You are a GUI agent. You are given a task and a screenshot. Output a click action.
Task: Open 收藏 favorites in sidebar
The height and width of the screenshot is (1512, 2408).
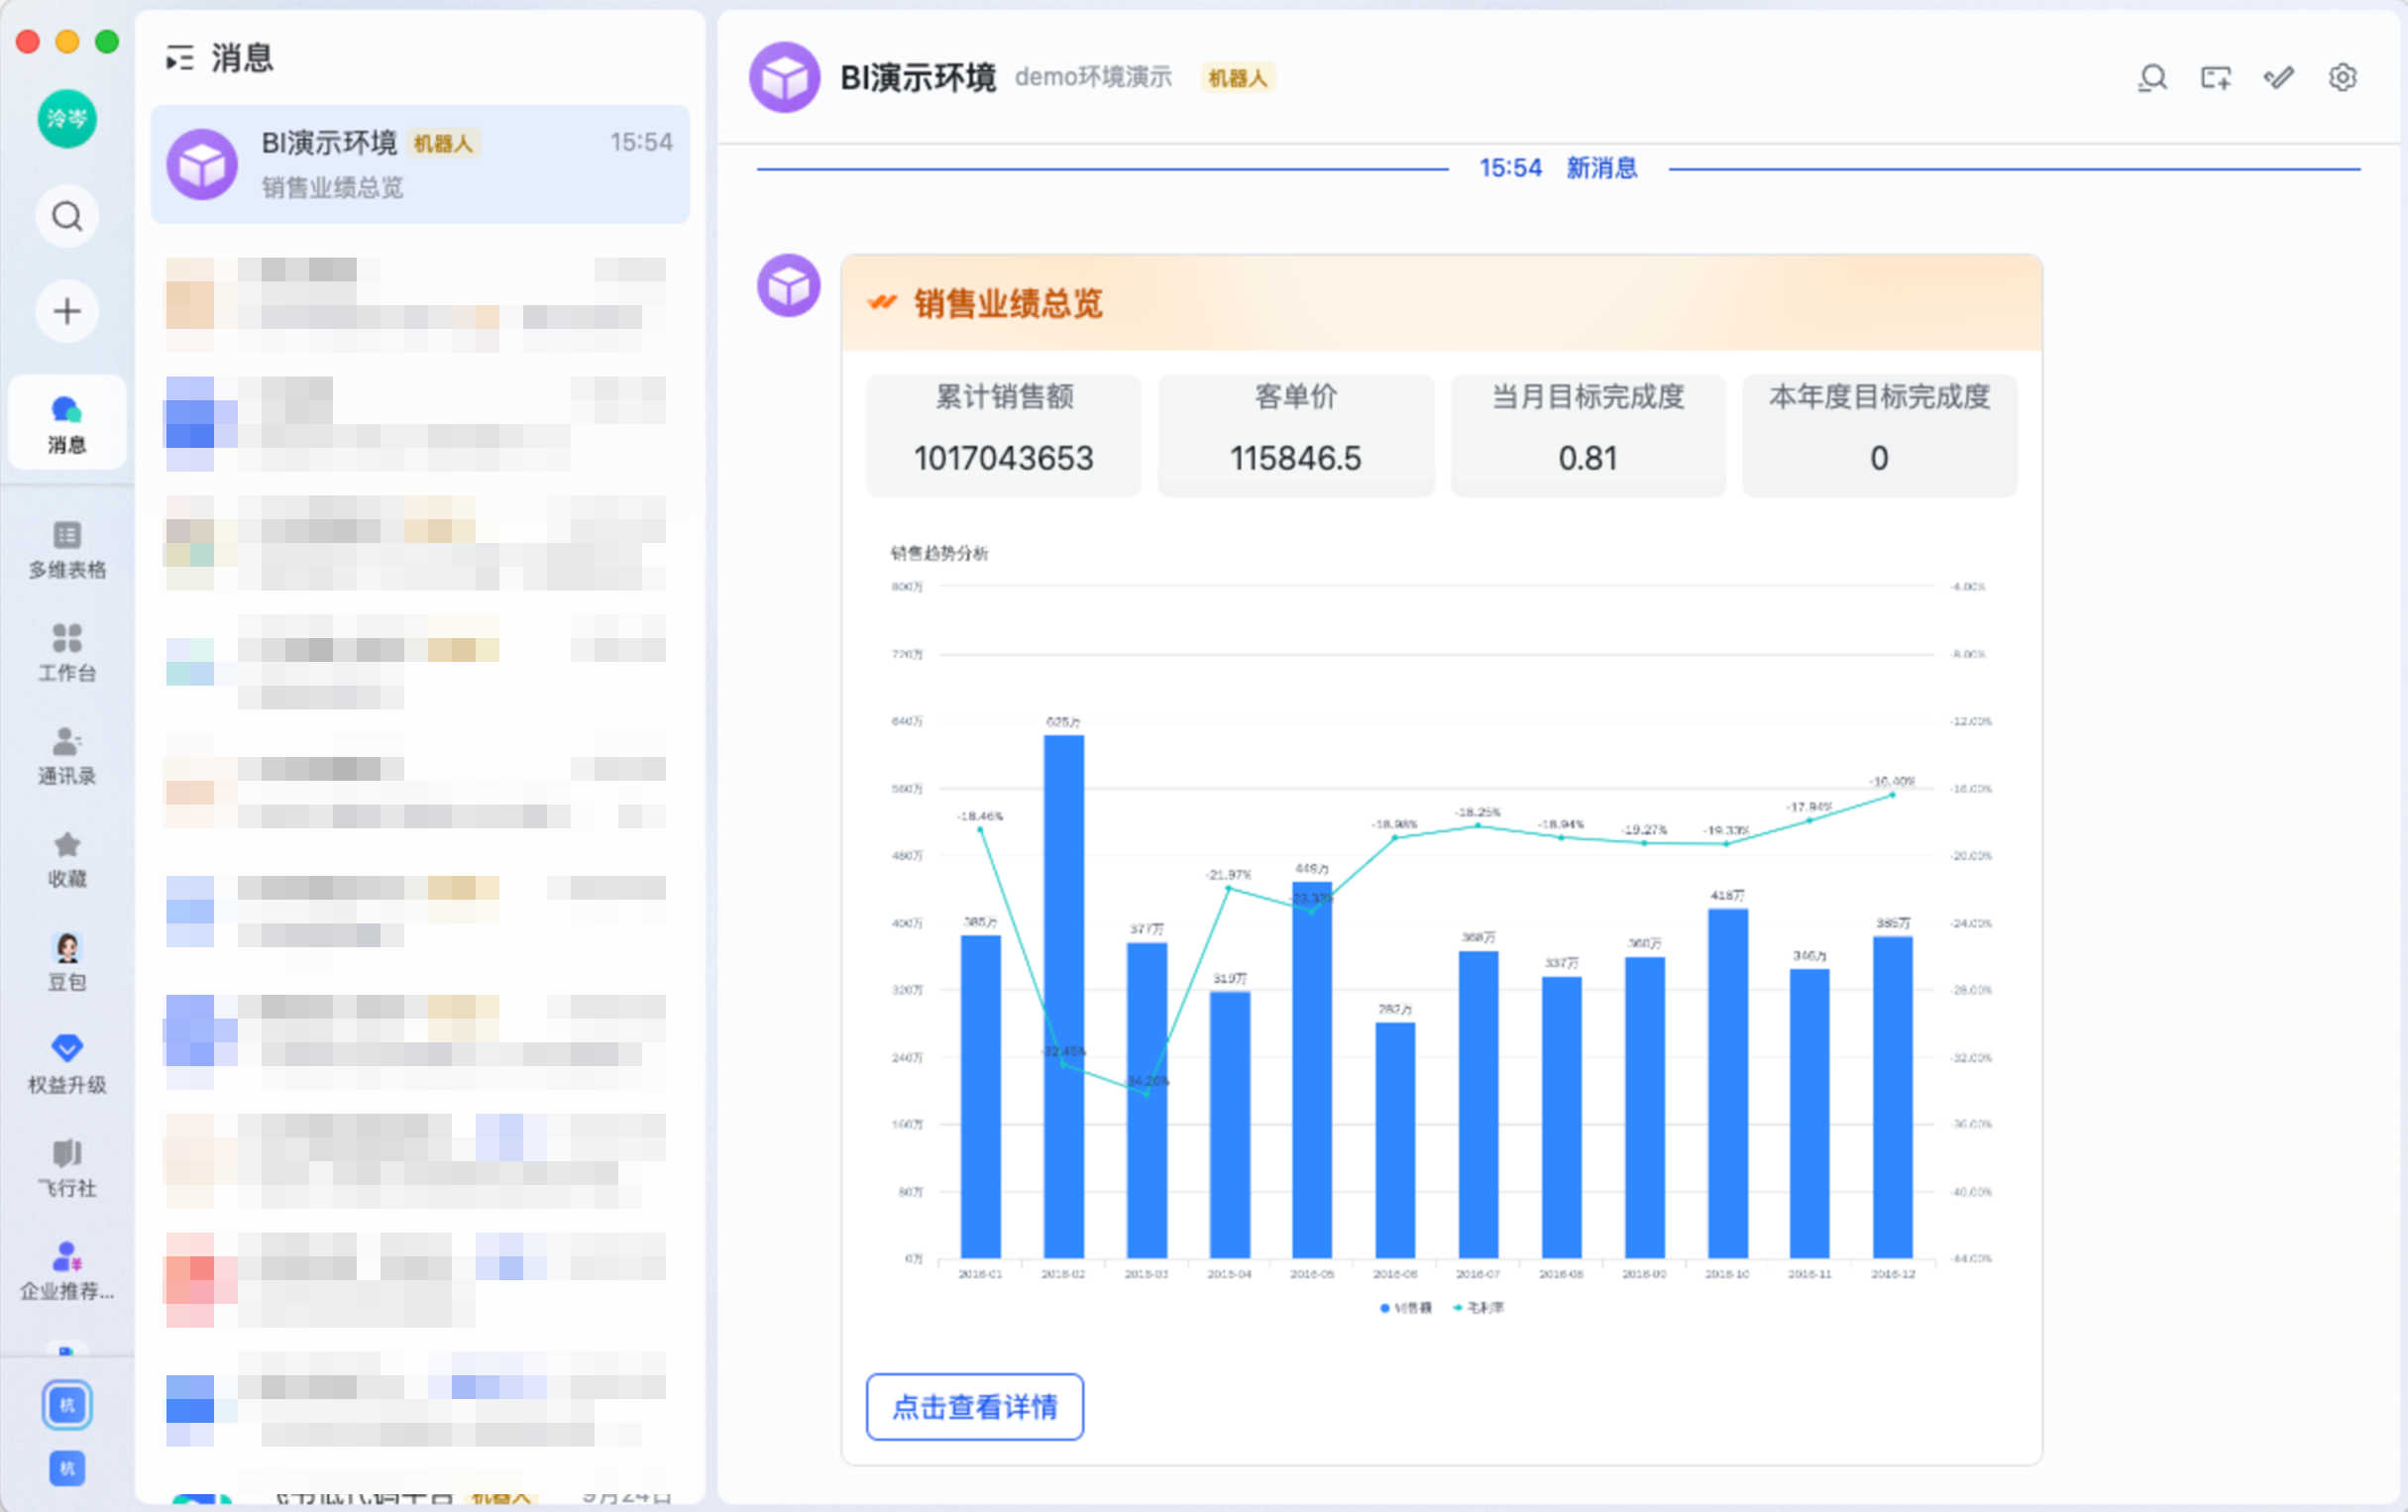[x=67, y=859]
